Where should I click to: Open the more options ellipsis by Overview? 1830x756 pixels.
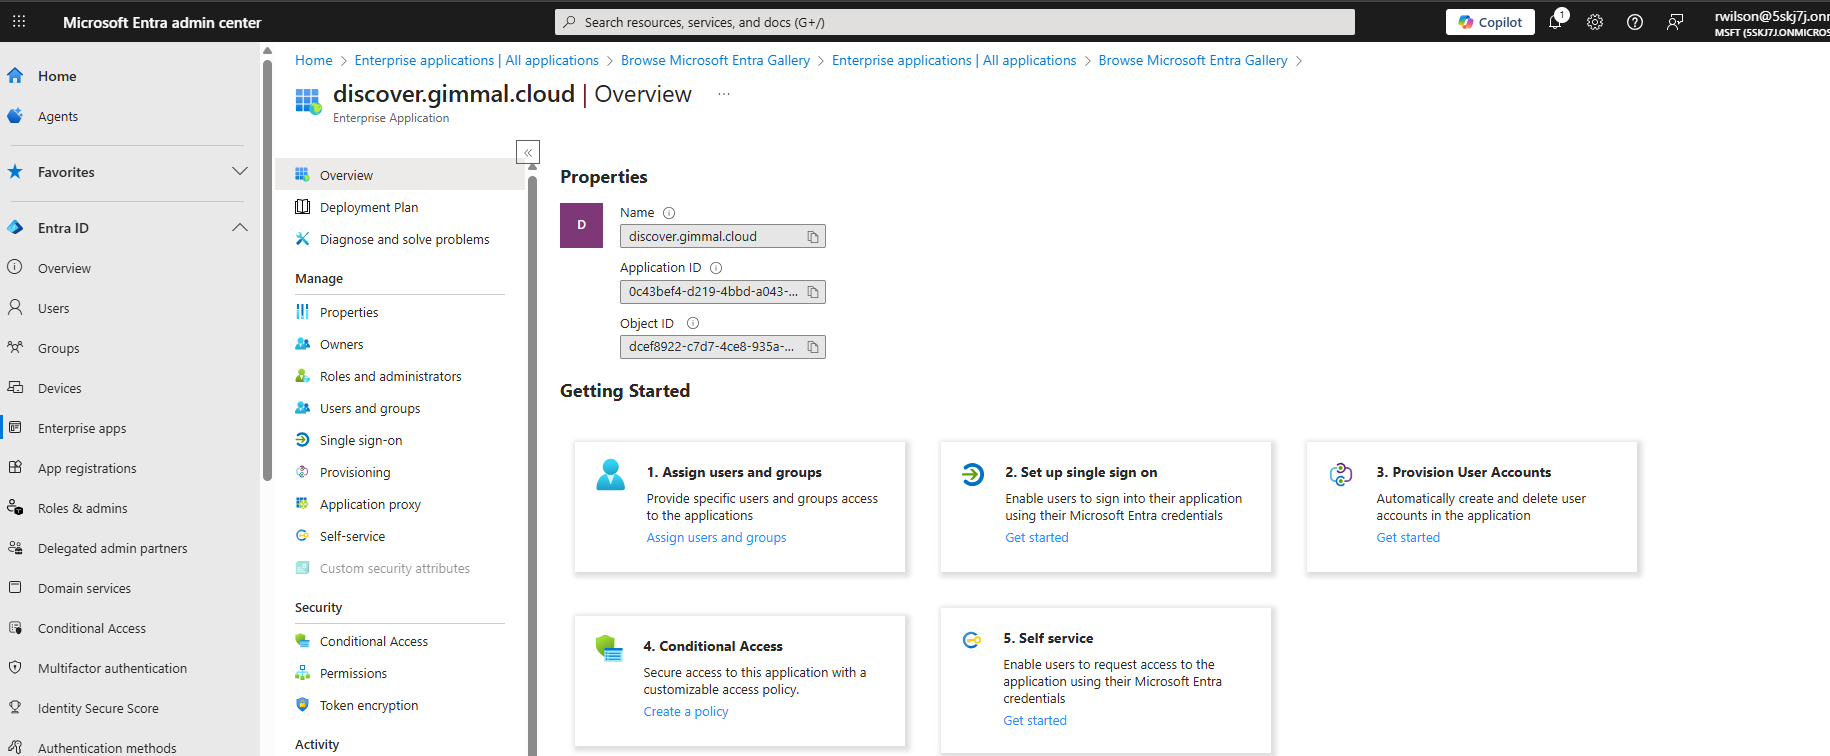[724, 94]
